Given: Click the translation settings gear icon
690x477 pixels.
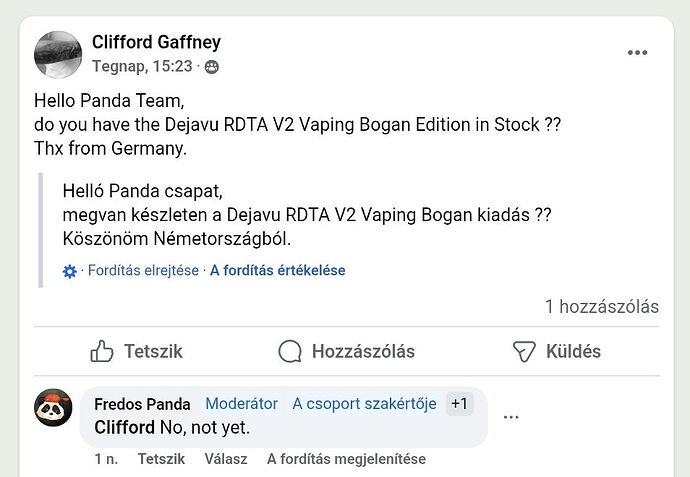Looking at the screenshot, I should coord(70,271).
